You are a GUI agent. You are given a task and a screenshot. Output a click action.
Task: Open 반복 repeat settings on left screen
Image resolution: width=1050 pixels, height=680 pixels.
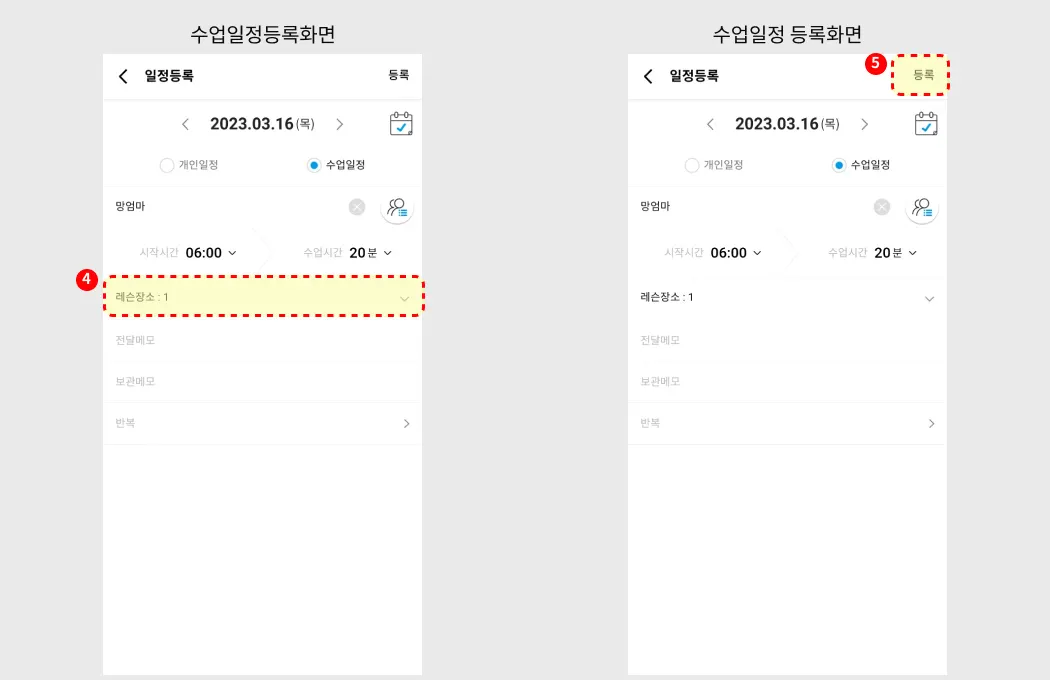[262, 423]
